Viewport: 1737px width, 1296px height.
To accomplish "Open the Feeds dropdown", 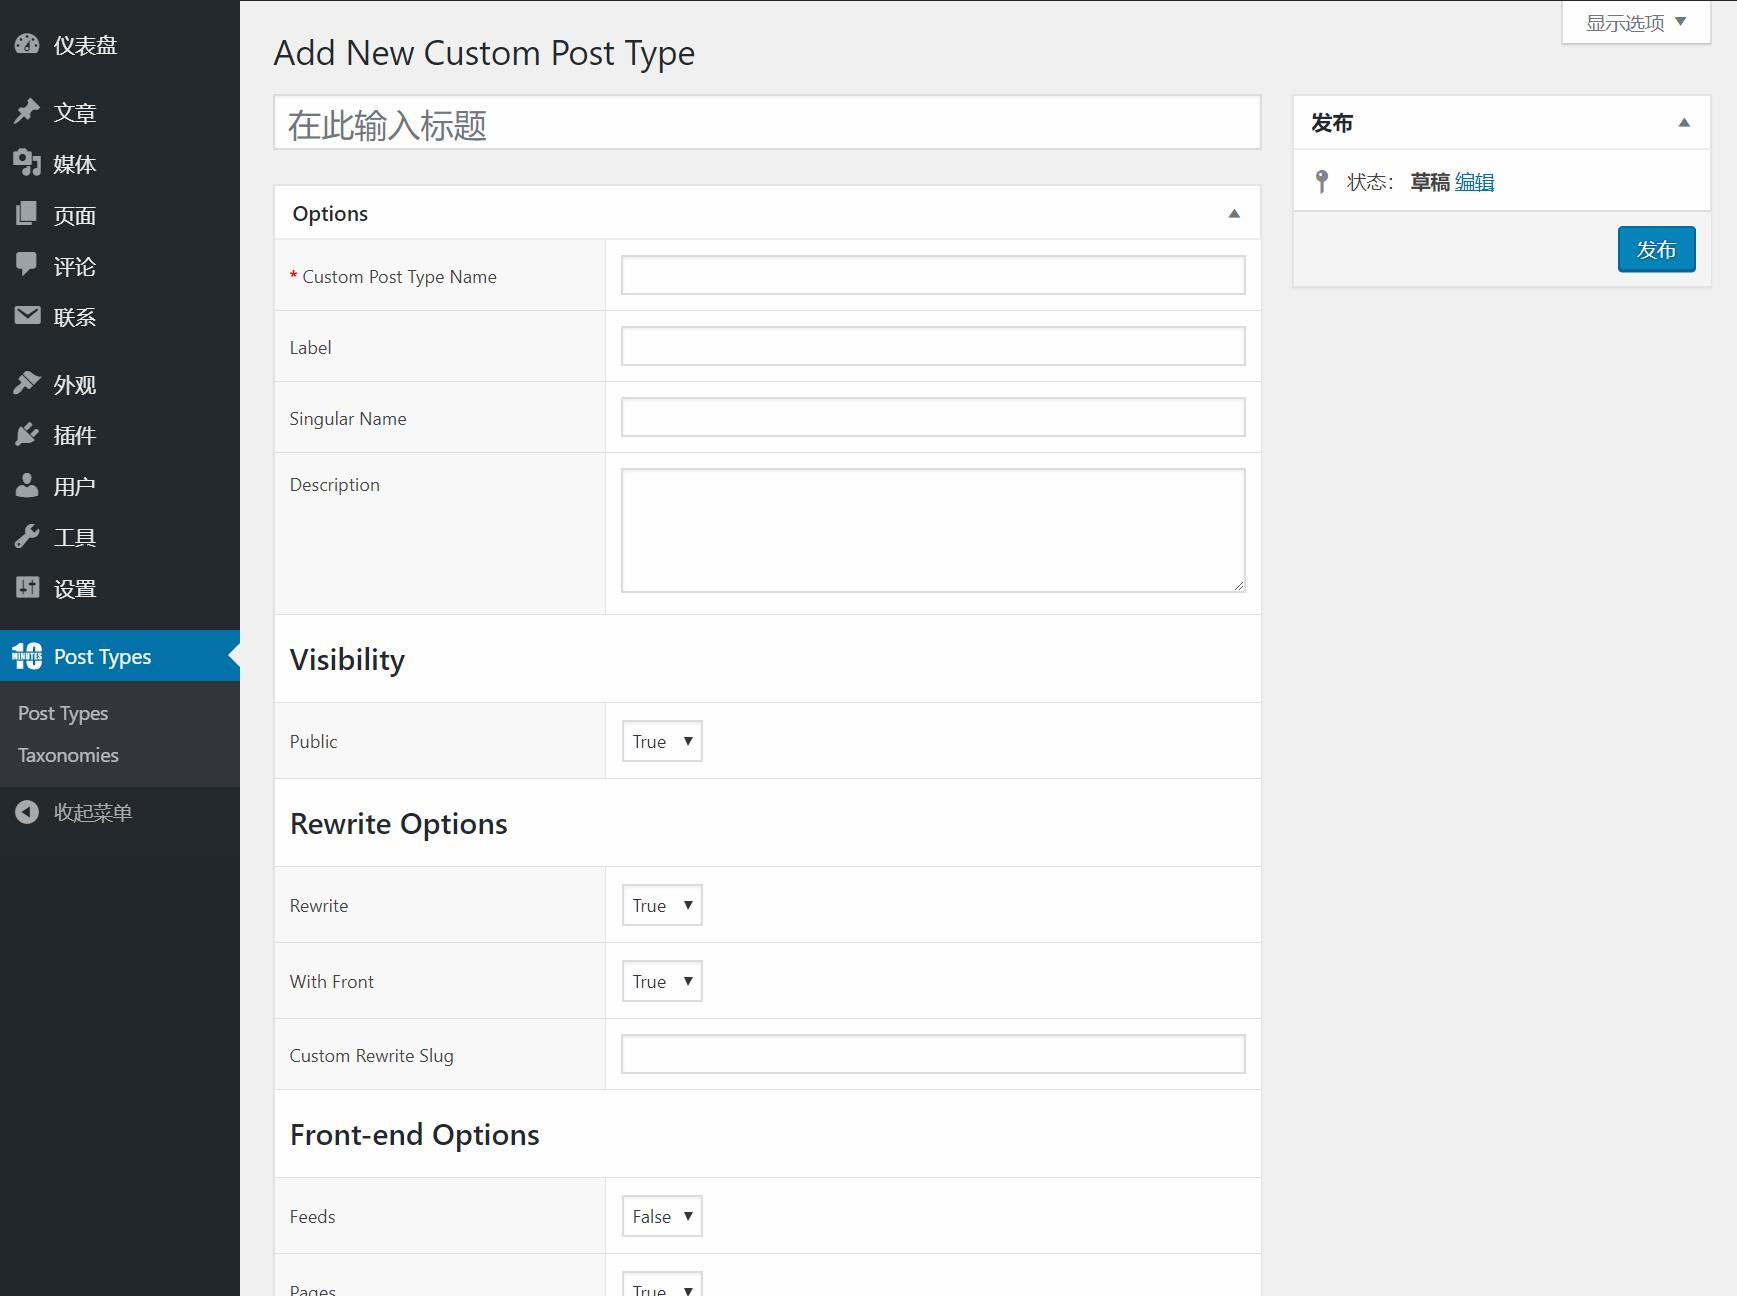I will tap(662, 1216).
